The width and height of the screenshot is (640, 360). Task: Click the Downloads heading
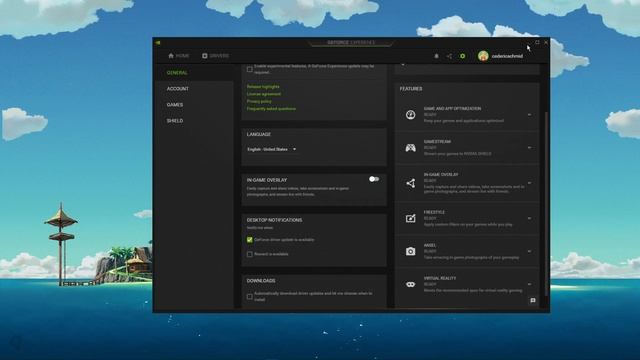click(x=261, y=281)
